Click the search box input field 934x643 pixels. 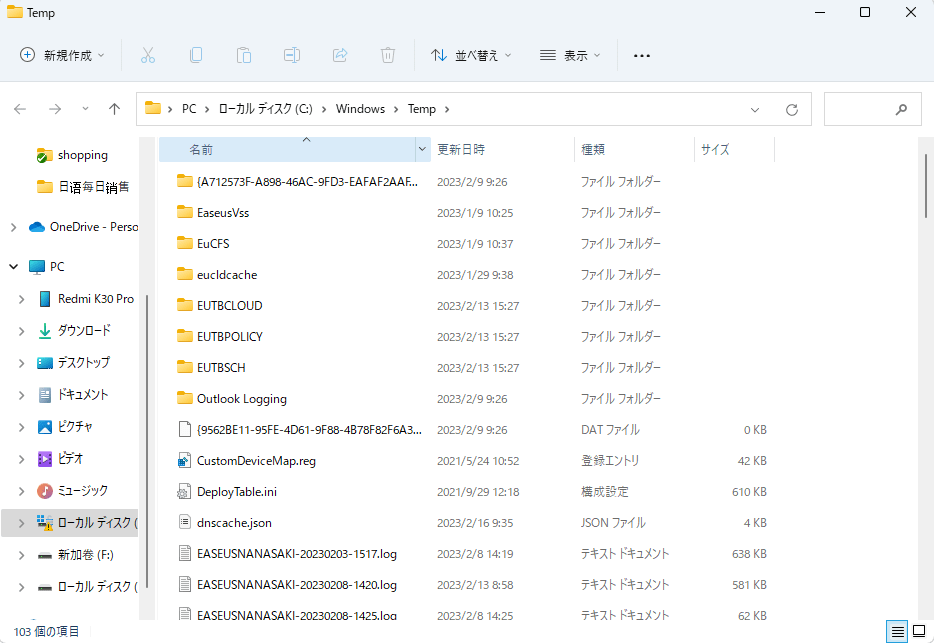(865, 109)
